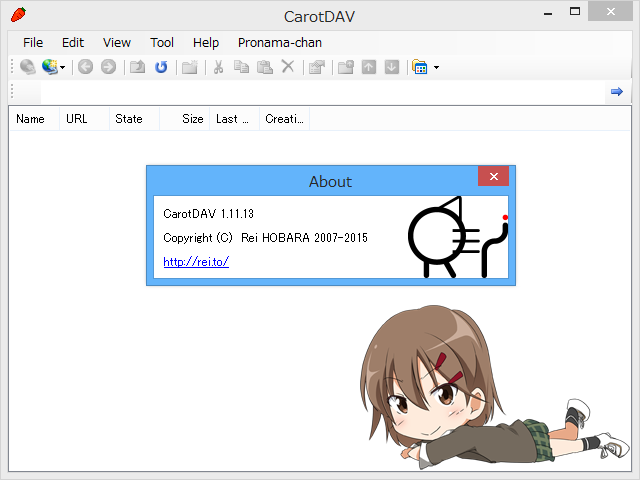This screenshot has width=640, height=480.
Task: Sort by the State column header
Action: pyautogui.click(x=134, y=119)
